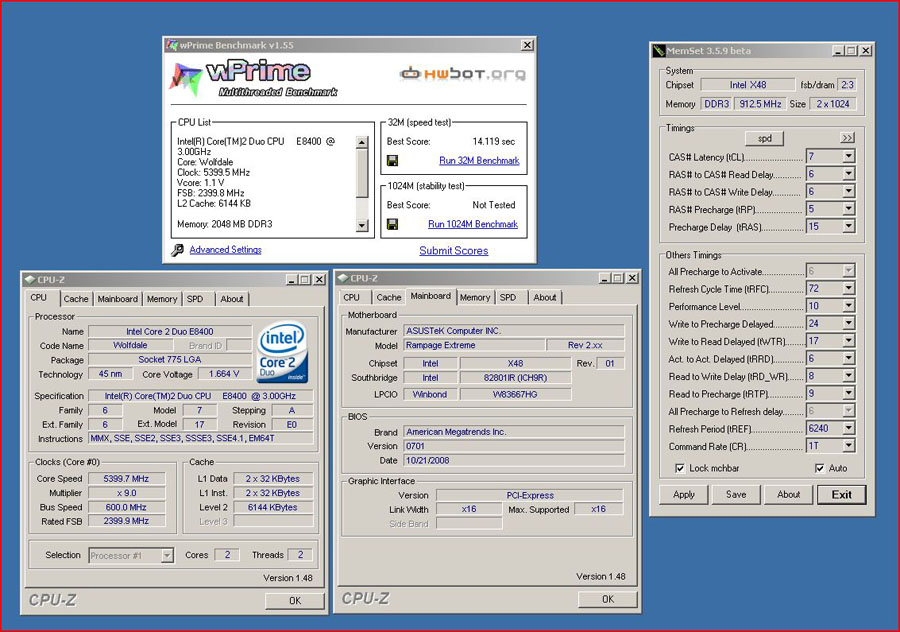Open the RAS# to CAS# Read Delay dropdown

pos(848,174)
